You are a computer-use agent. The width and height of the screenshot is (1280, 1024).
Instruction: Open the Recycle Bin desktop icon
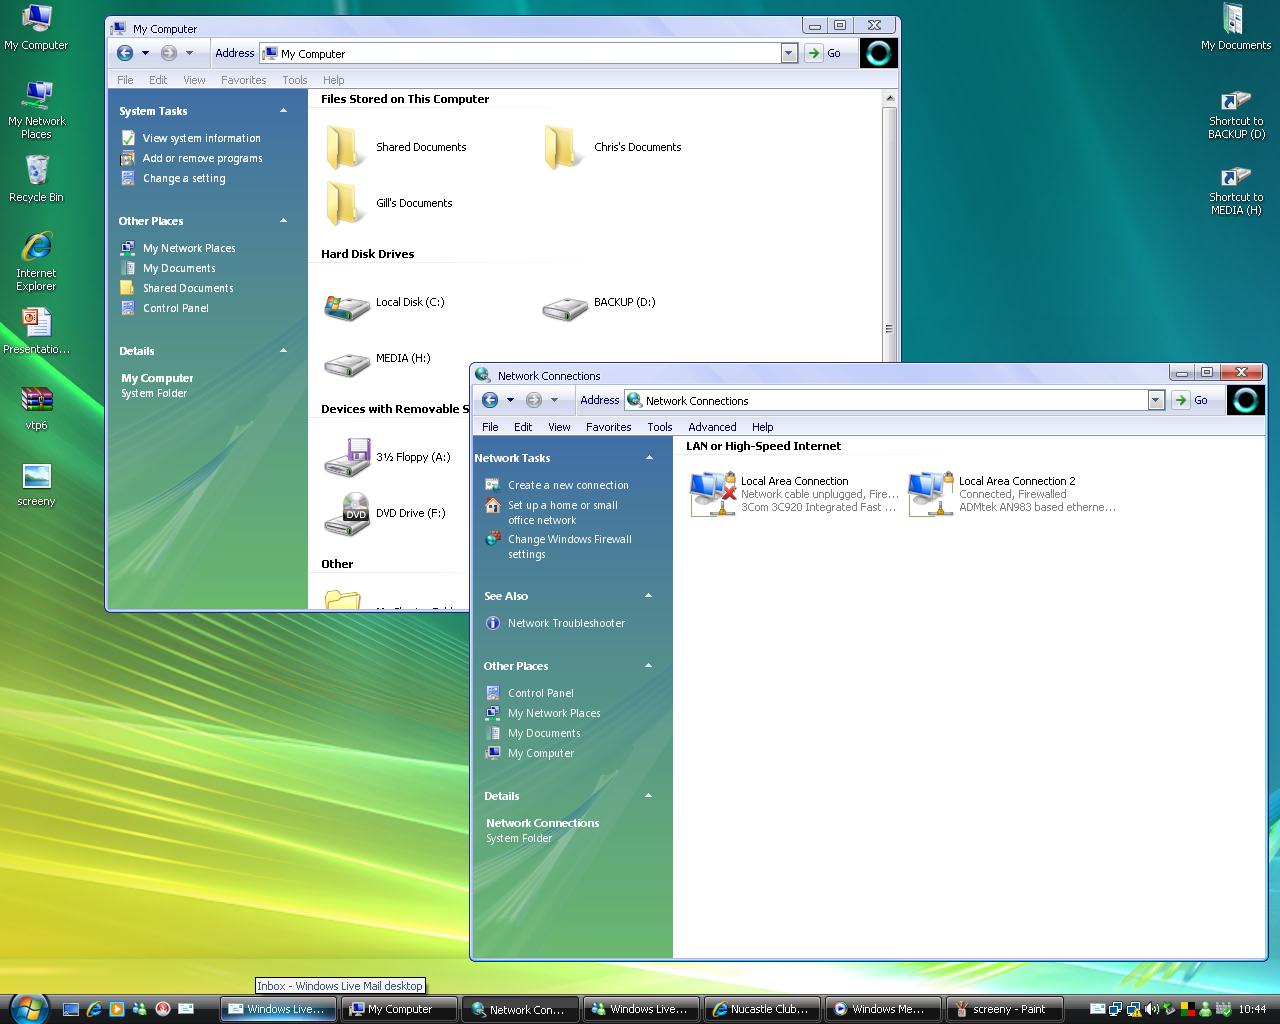click(x=36, y=172)
